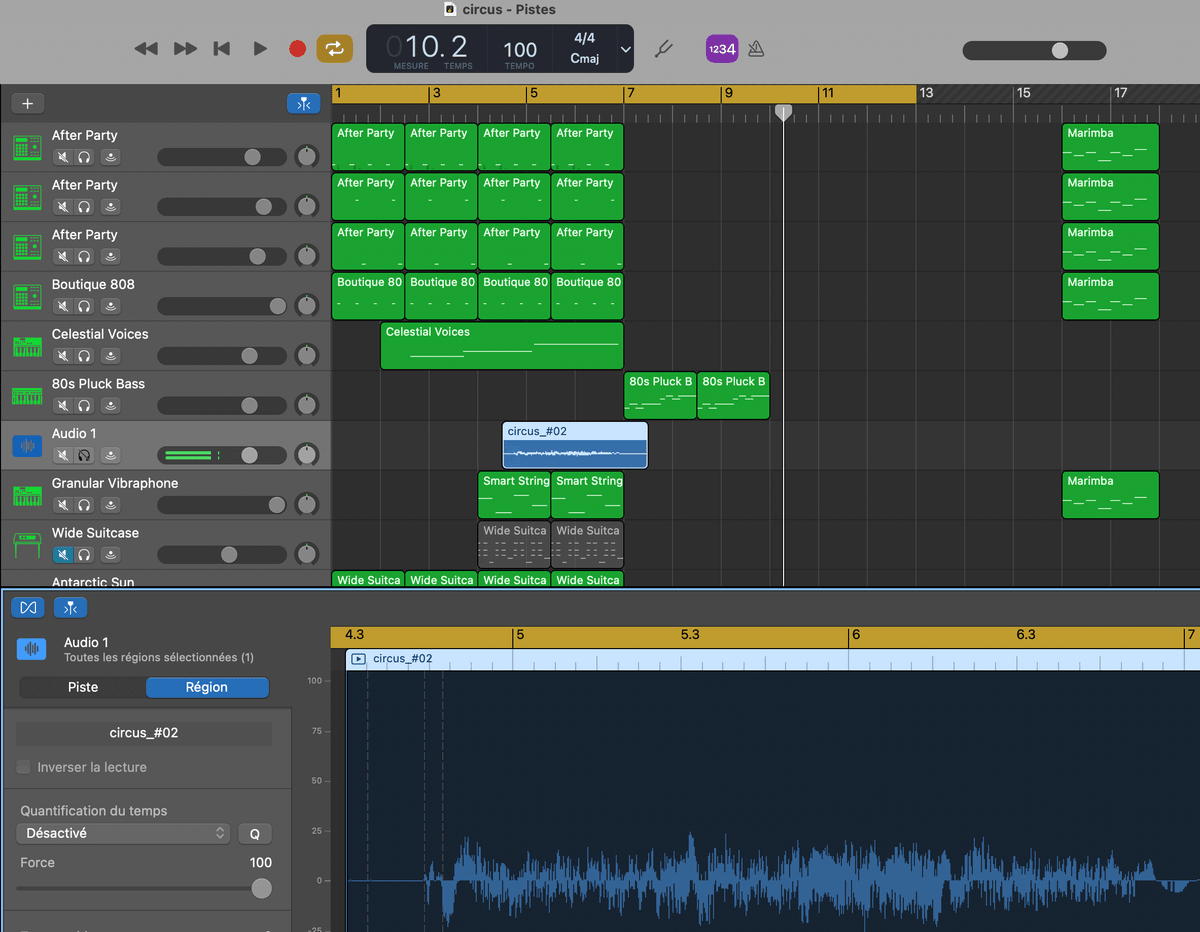Click the Force slider handle
Screen dimensions: 1200x932
coord(261,888)
